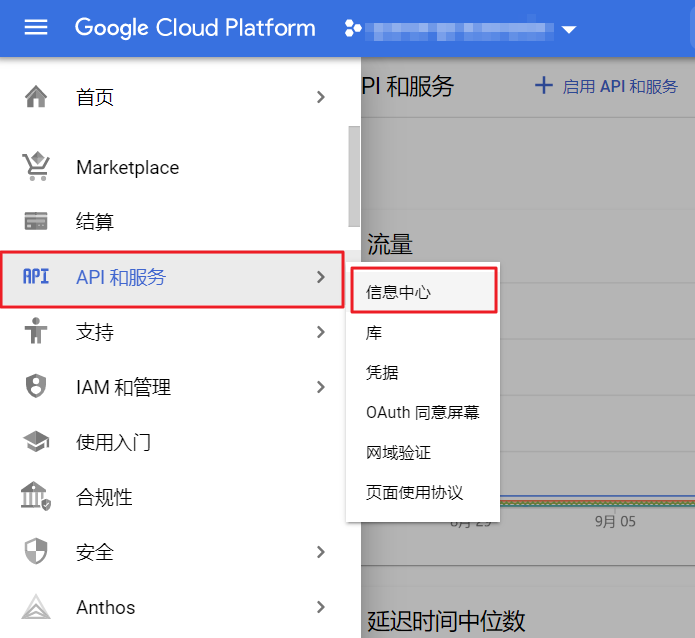Click the home icon beside 首页

[x=36, y=97]
